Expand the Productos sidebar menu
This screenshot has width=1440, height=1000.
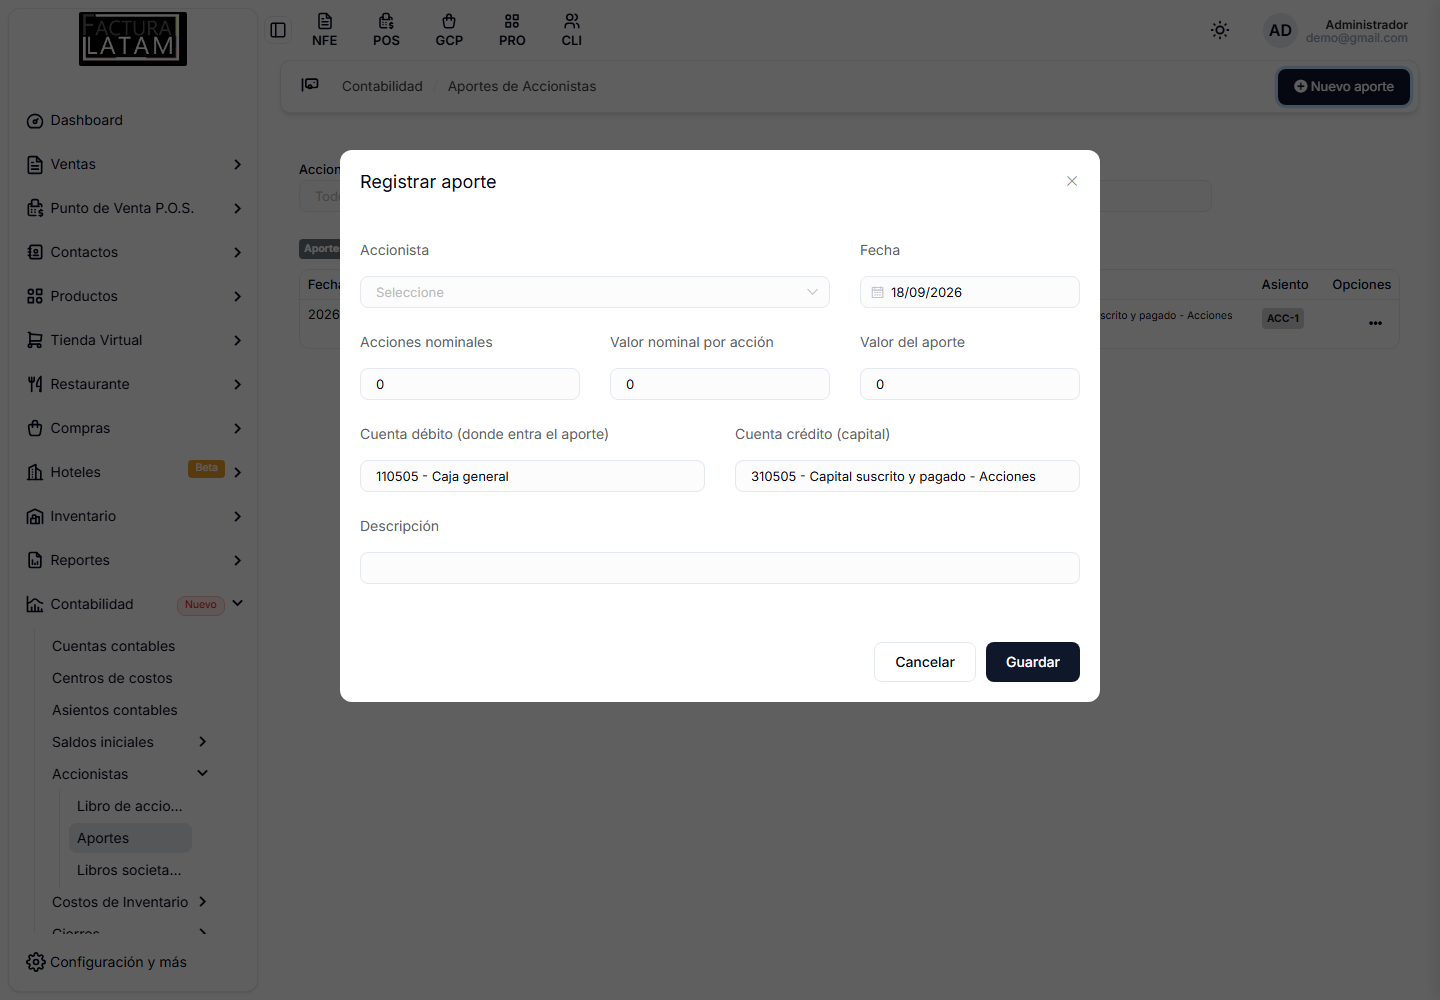point(134,296)
